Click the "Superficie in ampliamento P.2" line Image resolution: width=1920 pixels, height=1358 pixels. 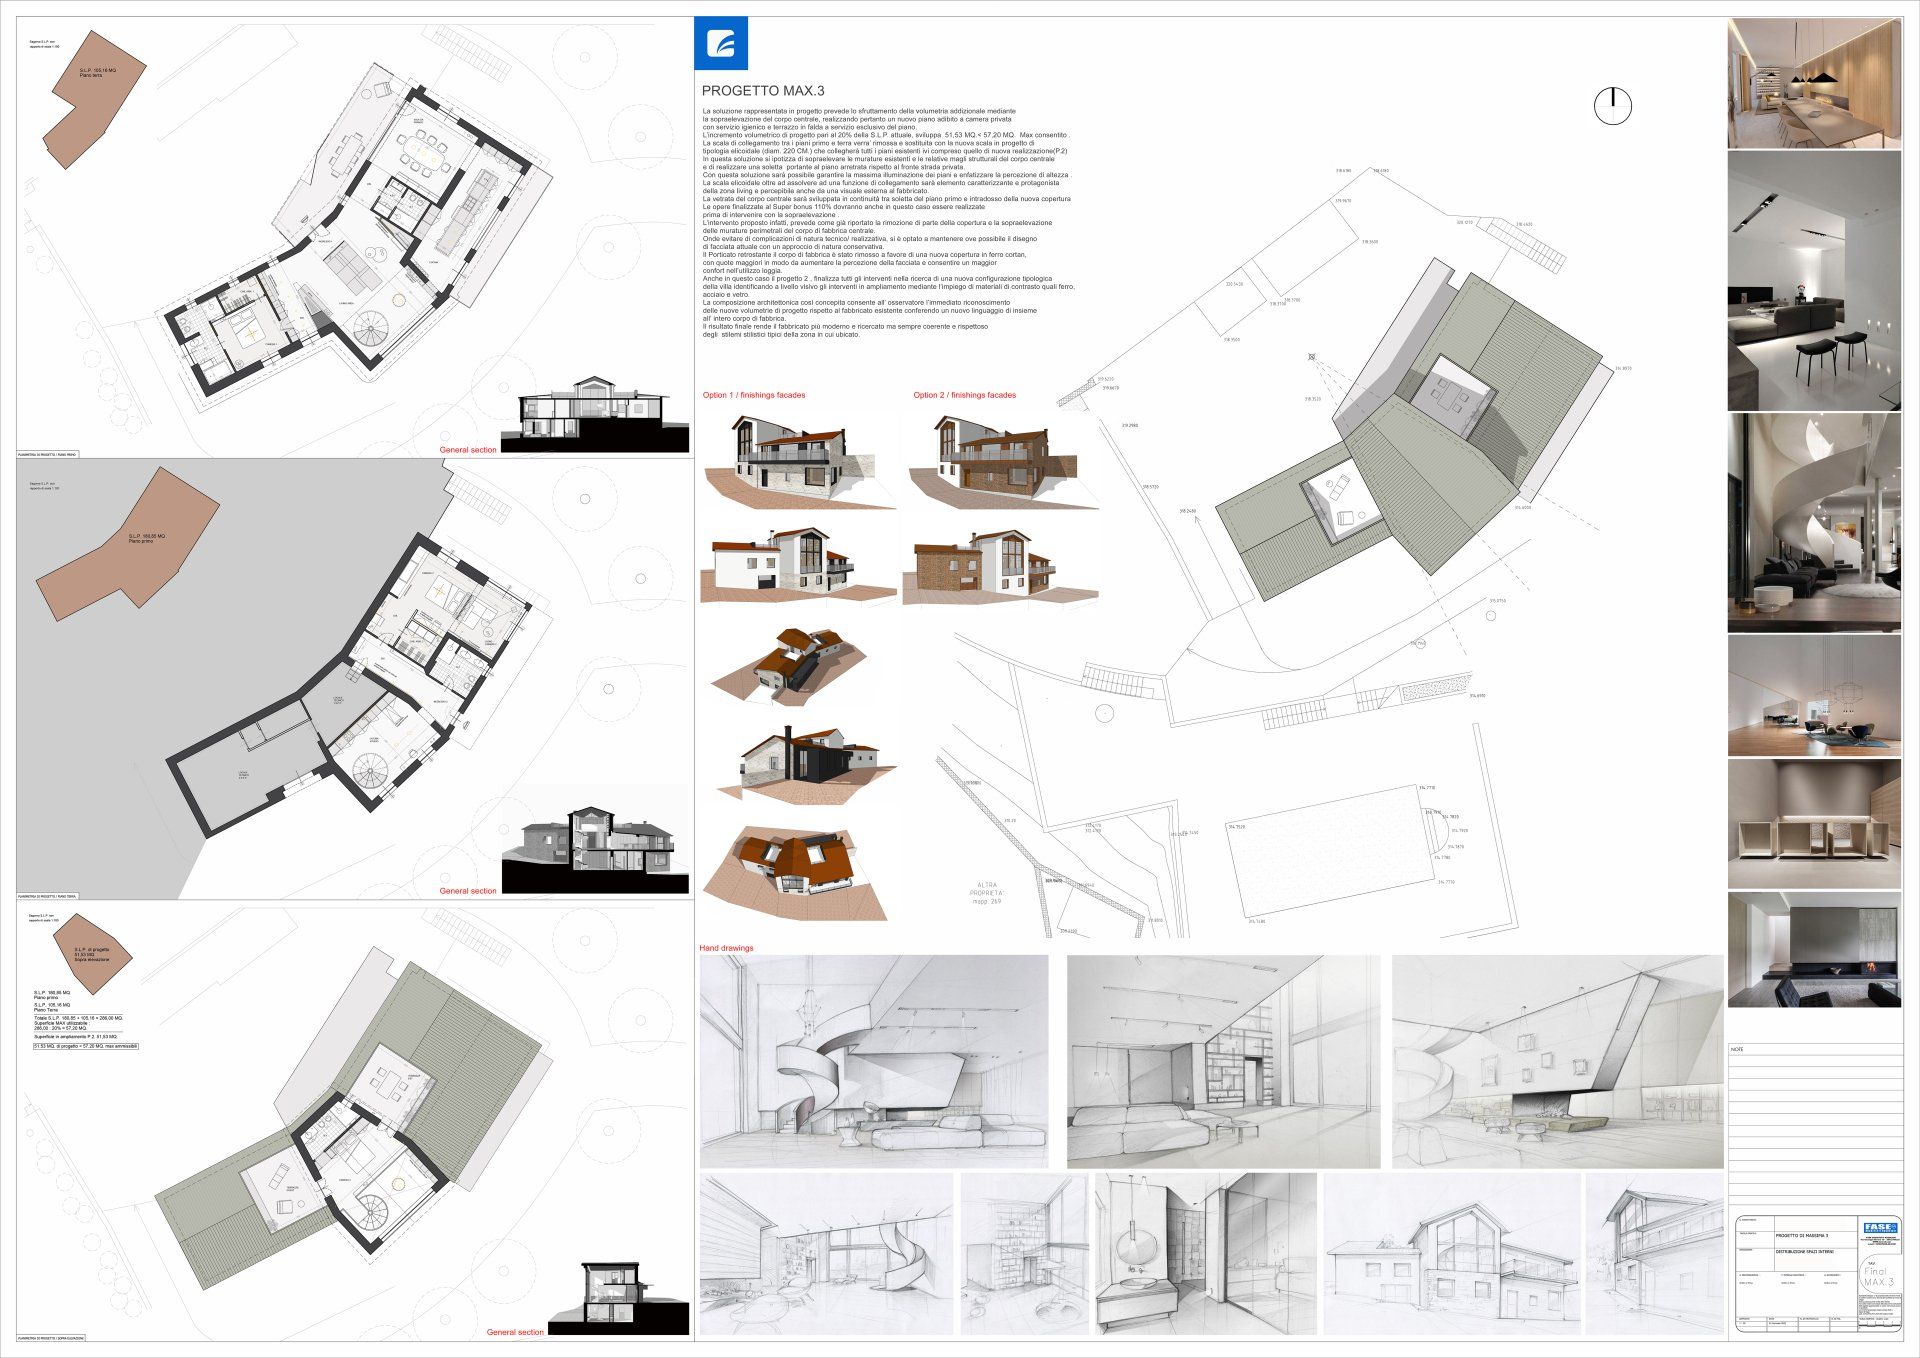pos(77,1037)
